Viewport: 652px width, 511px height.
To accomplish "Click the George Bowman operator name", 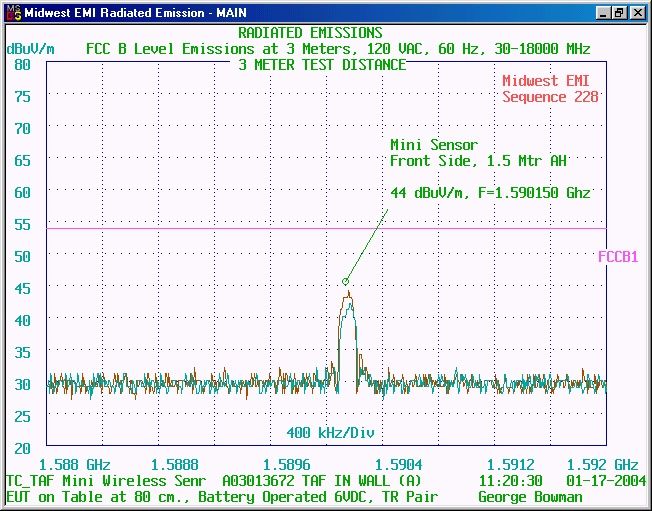I will tap(530, 496).
